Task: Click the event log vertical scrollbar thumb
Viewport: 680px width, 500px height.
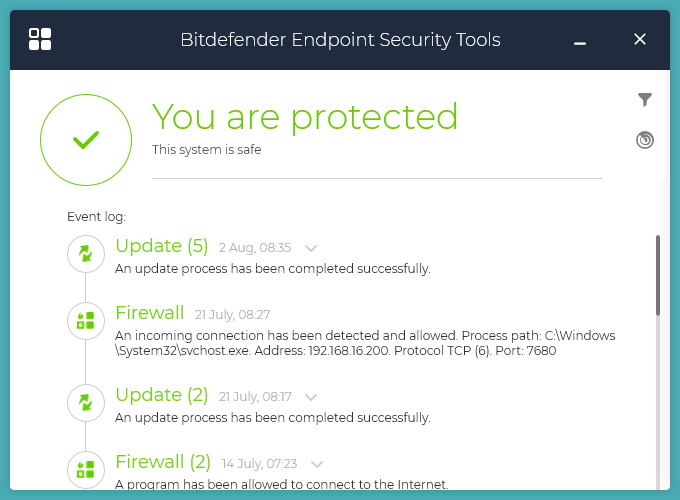Action: pos(658,275)
